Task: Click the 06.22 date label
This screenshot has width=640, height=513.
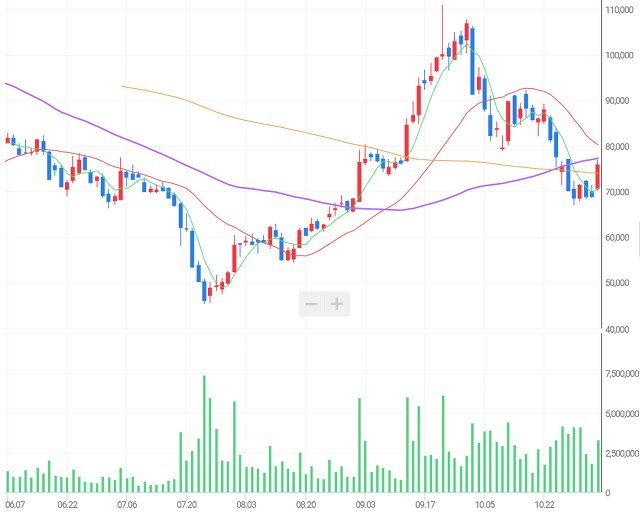Action: (68, 505)
